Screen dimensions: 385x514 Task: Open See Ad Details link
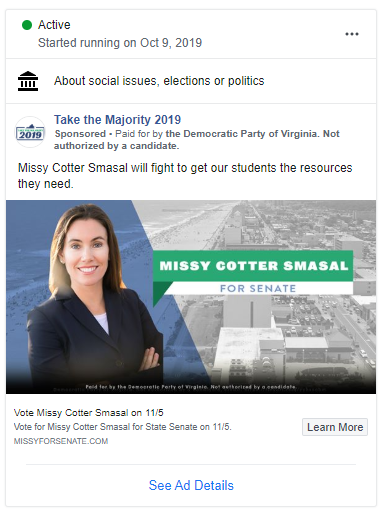191,485
